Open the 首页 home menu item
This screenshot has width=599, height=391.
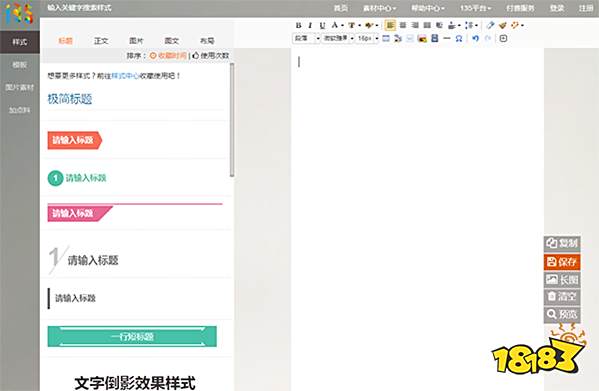coord(341,8)
